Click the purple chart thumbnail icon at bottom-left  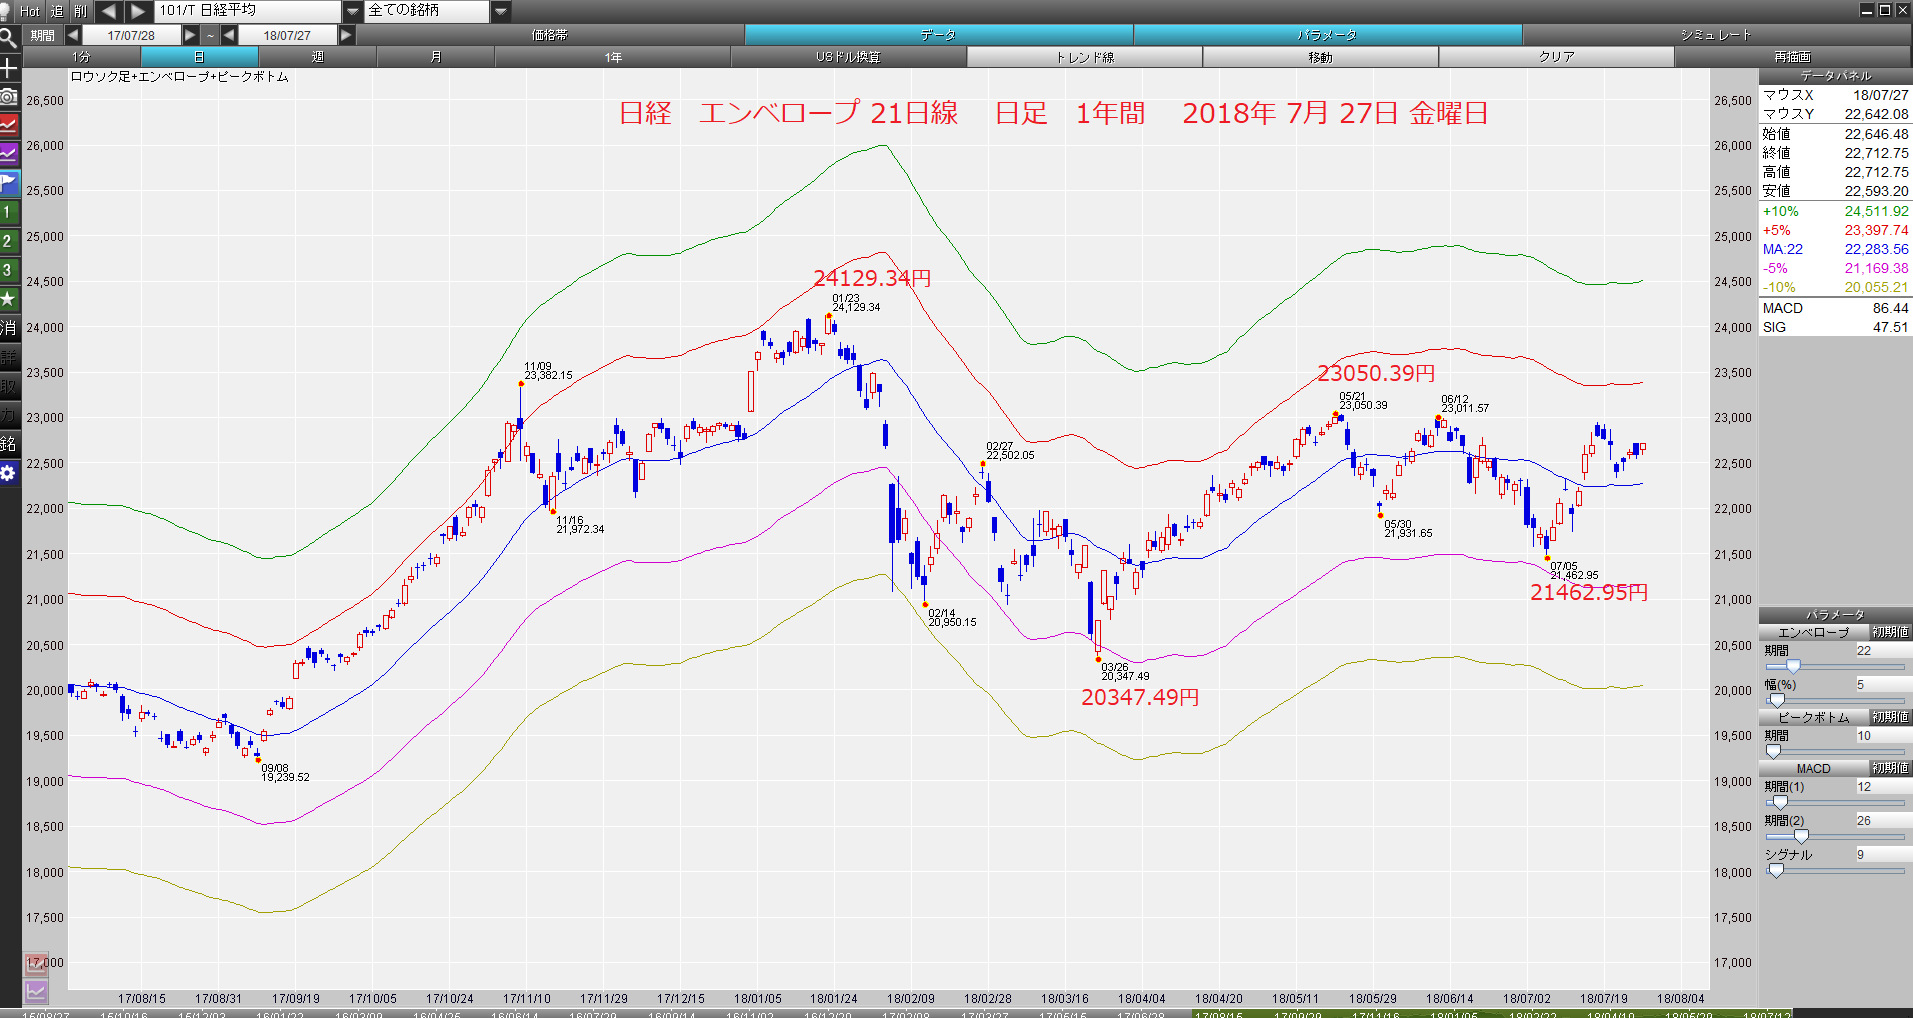36,991
